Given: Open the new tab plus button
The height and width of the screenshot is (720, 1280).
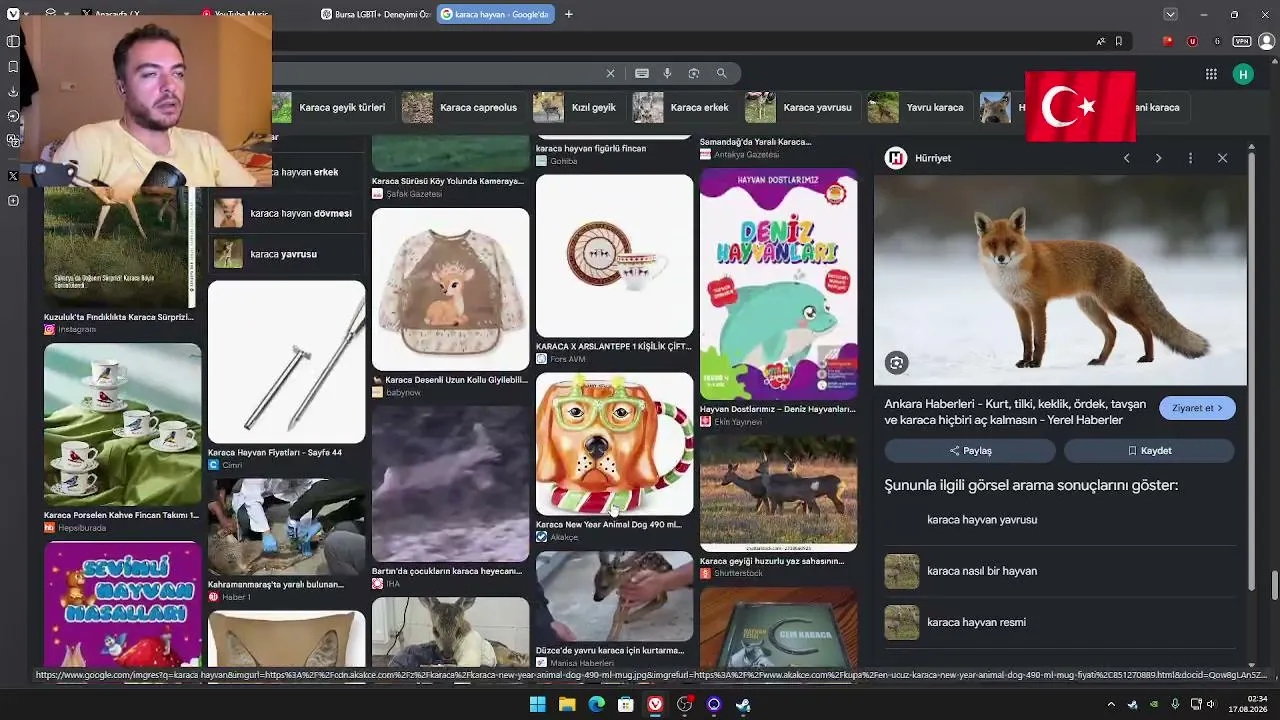Looking at the screenshot, I should coord(569,14).
